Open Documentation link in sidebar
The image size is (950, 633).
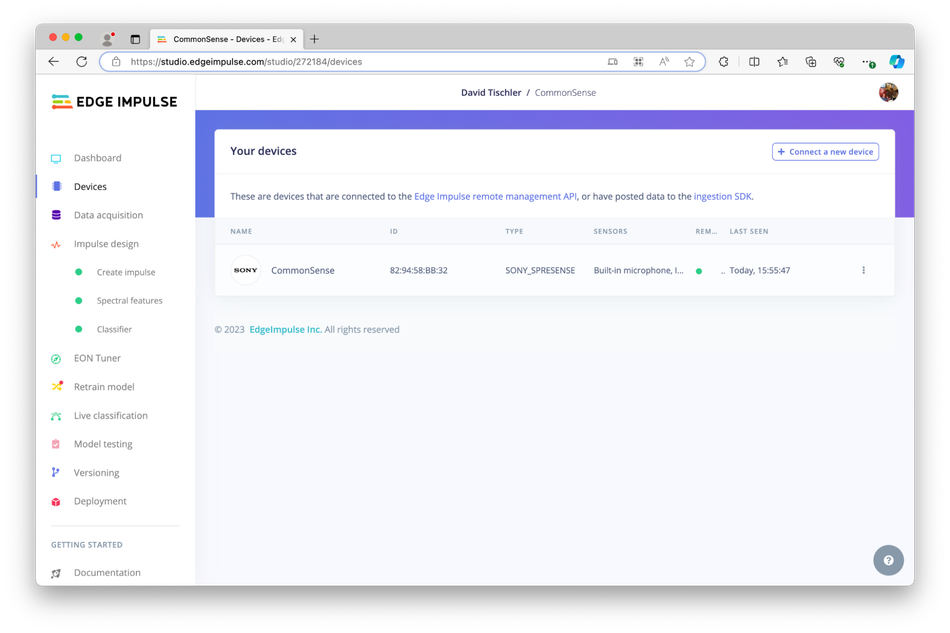pyautogui.click(x=107, y=572)
